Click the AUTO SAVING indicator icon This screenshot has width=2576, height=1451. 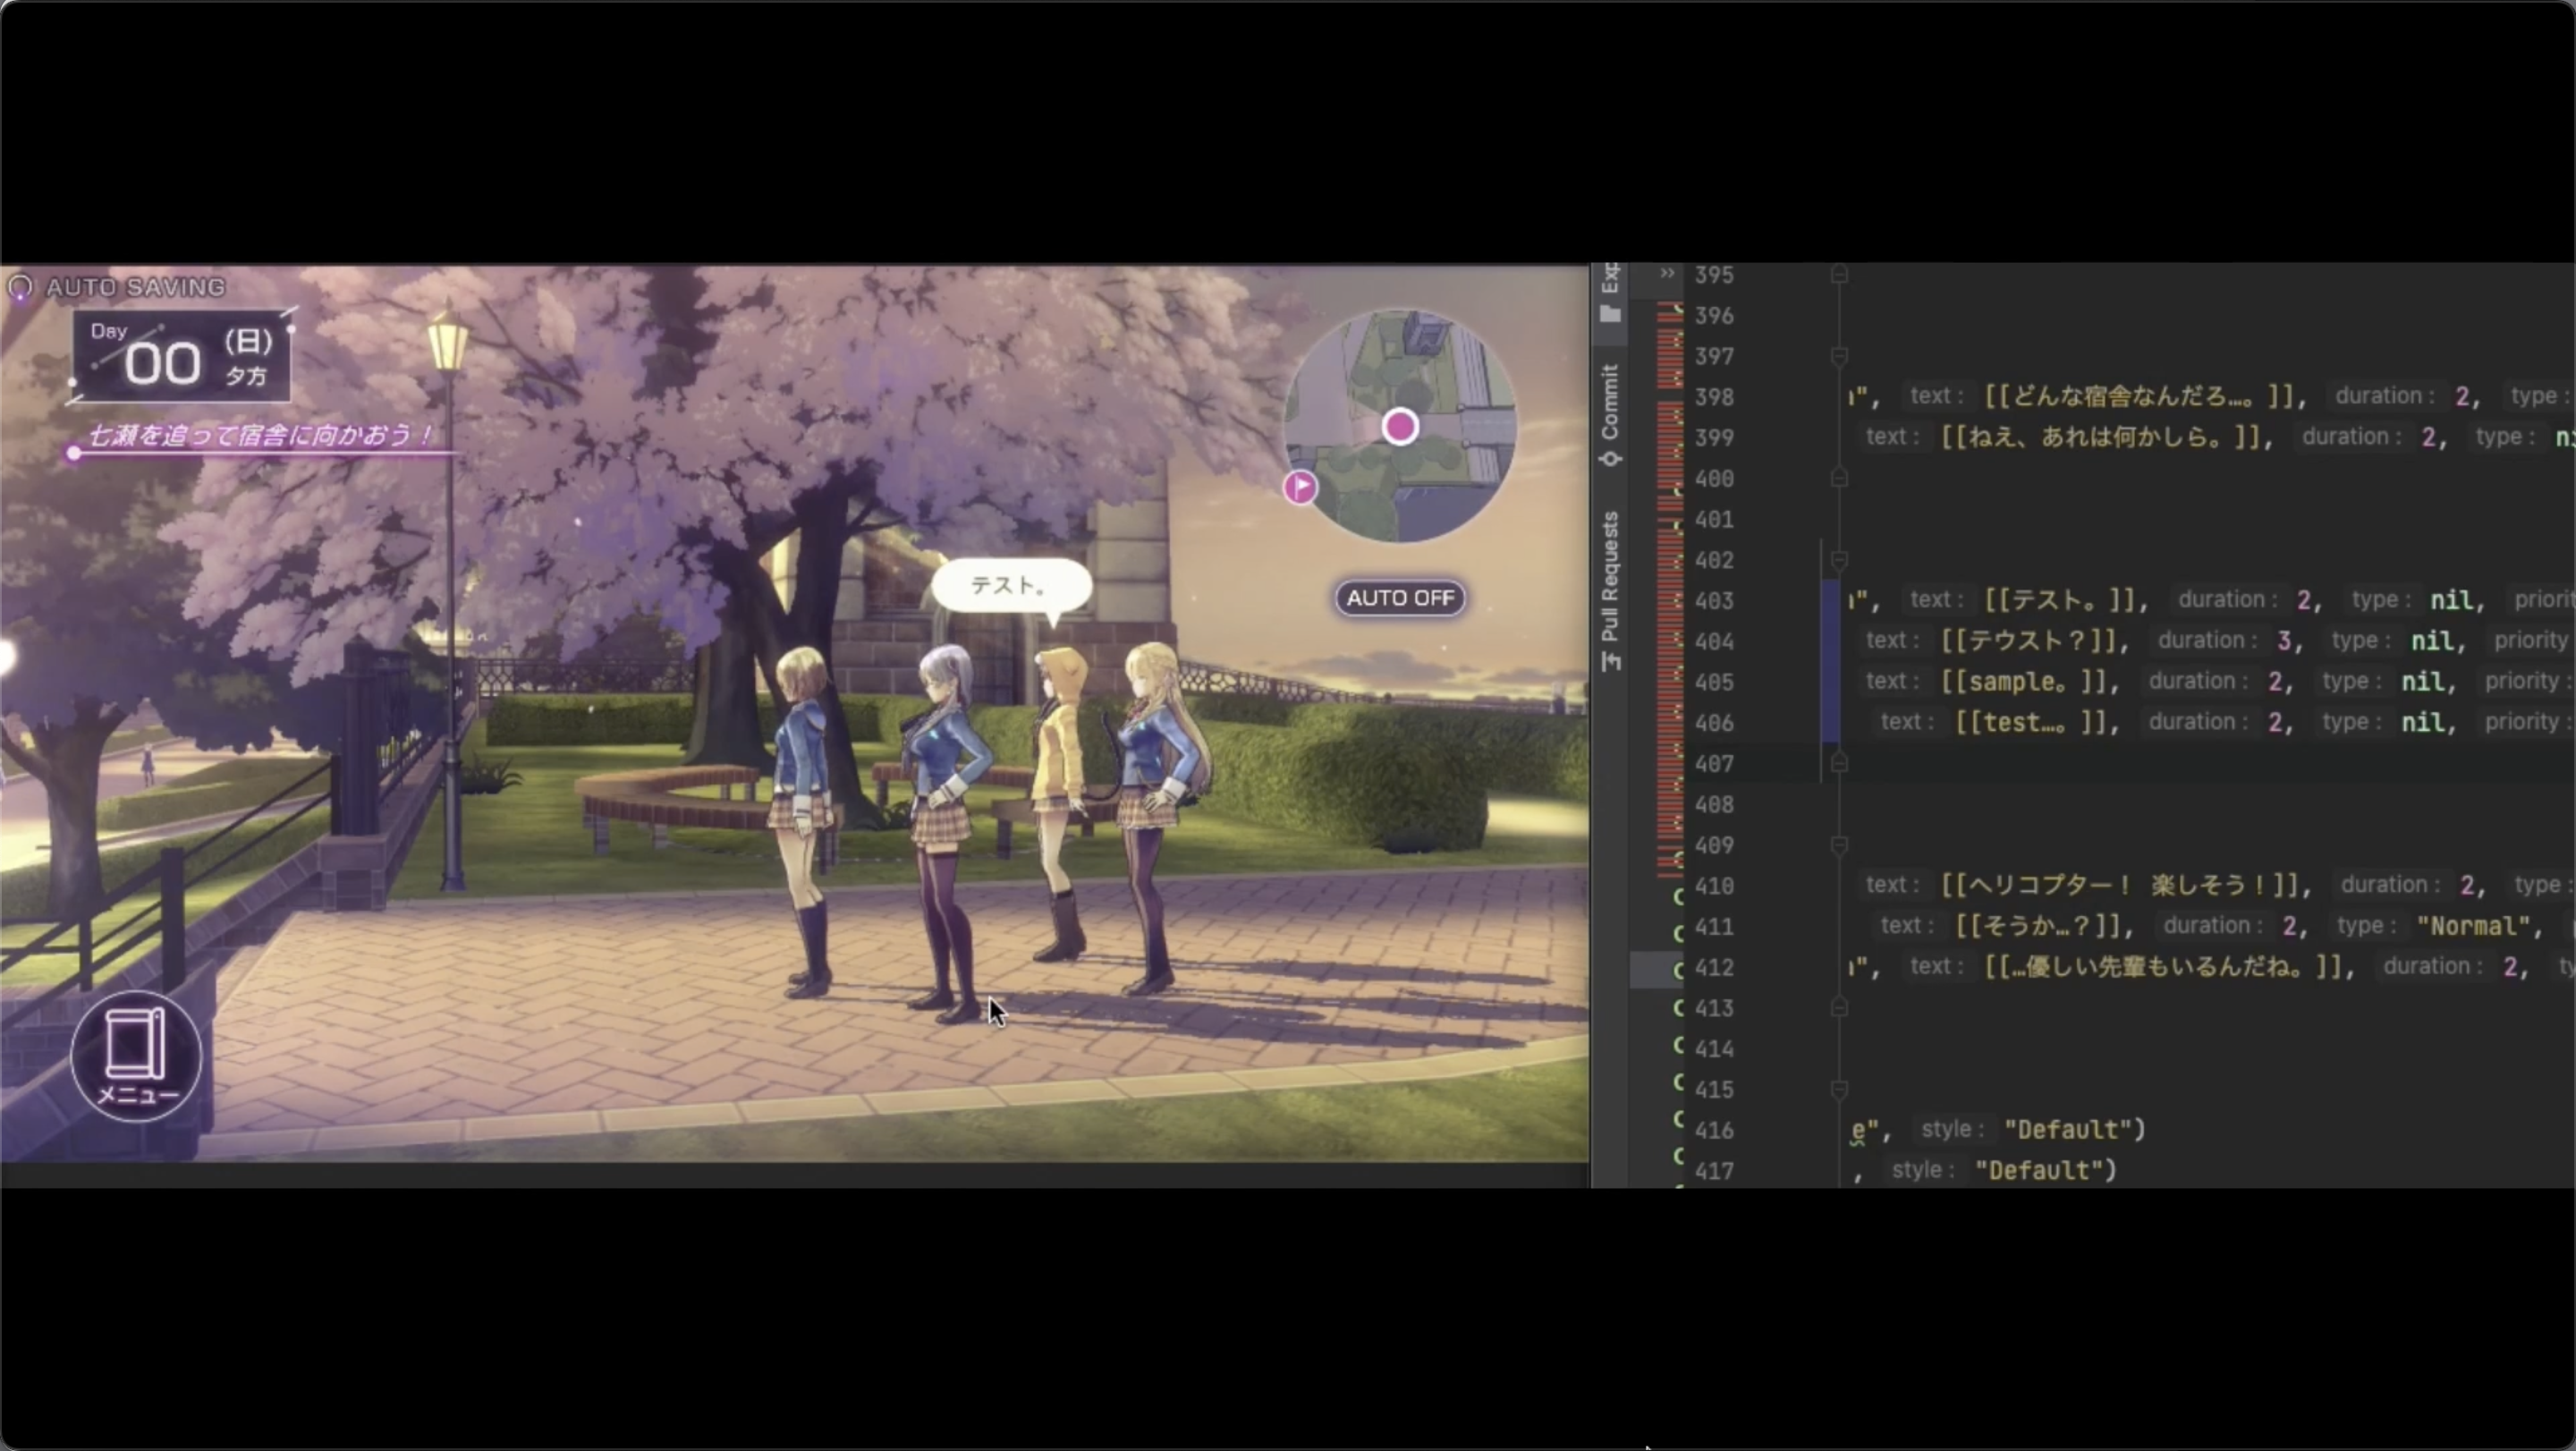20,288
